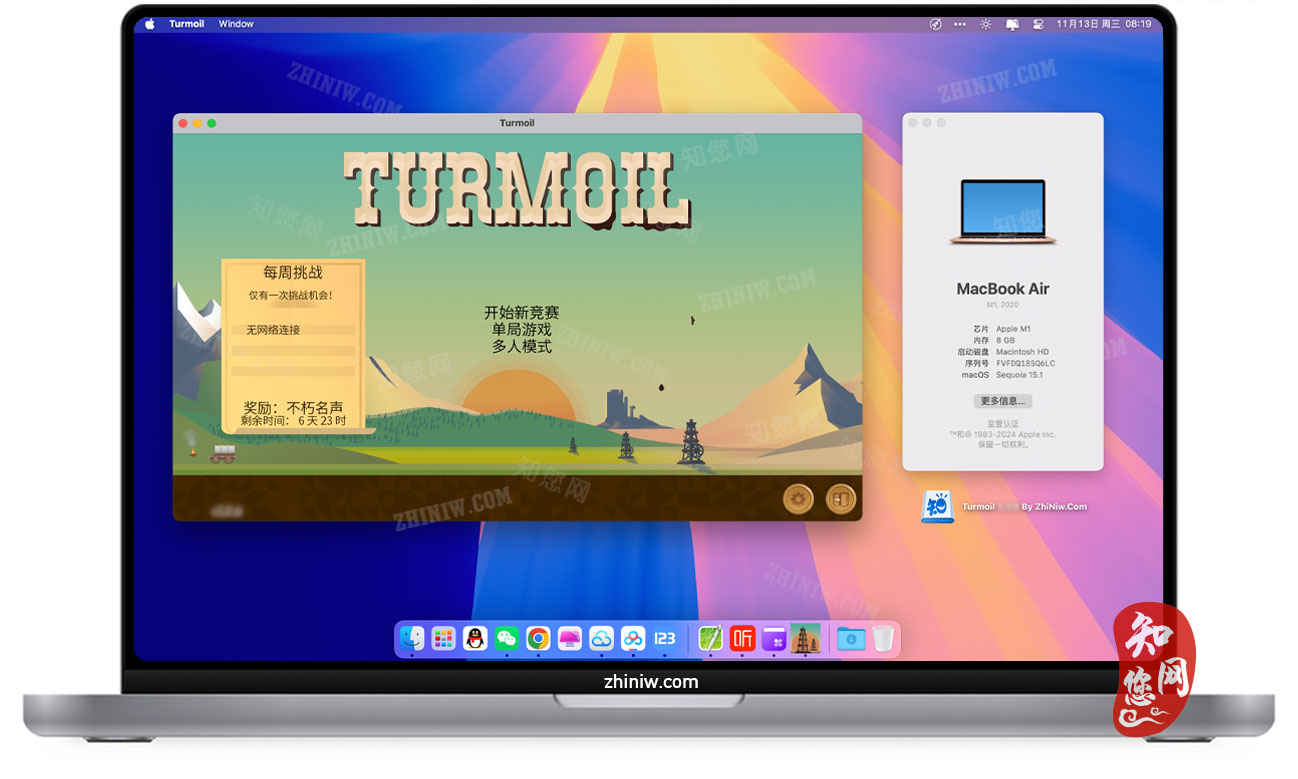Click the 奖励:不朽名声 reward text
This screenshot has width=1298, height=779.
[293, 408]
